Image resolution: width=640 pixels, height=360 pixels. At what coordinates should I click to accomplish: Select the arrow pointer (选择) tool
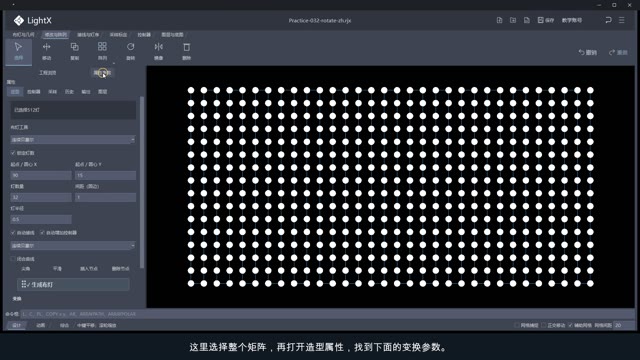pyautogui.click(x=18, y=51)
